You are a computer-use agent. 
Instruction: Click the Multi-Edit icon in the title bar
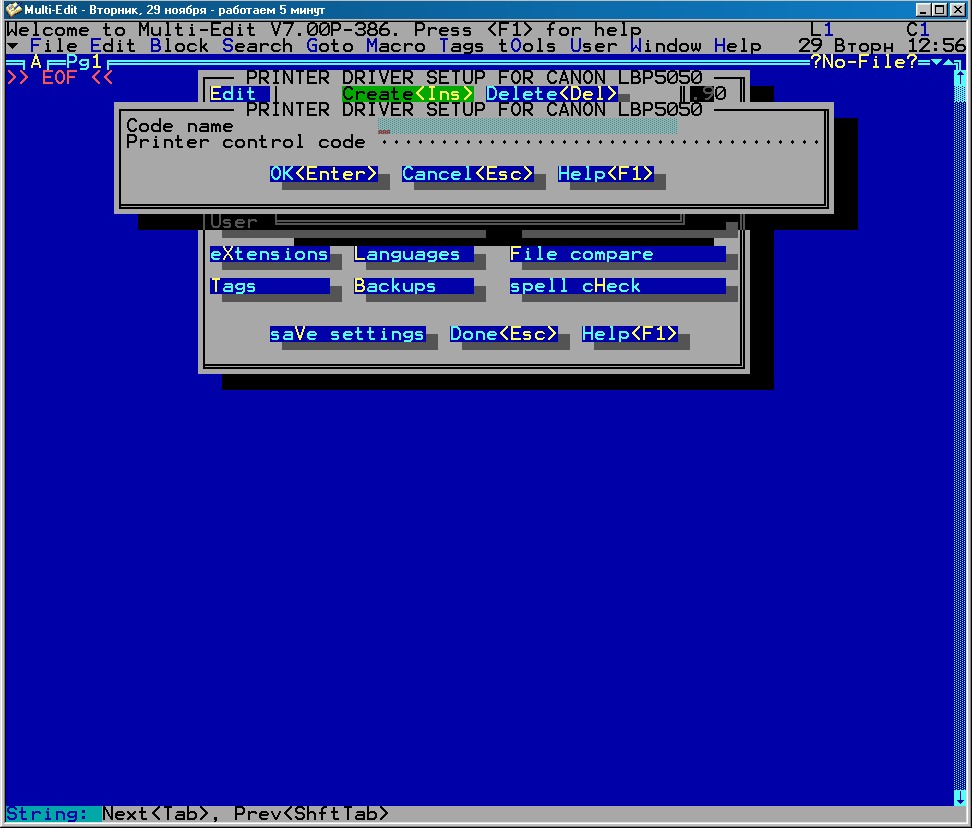[x=13, y=9]
